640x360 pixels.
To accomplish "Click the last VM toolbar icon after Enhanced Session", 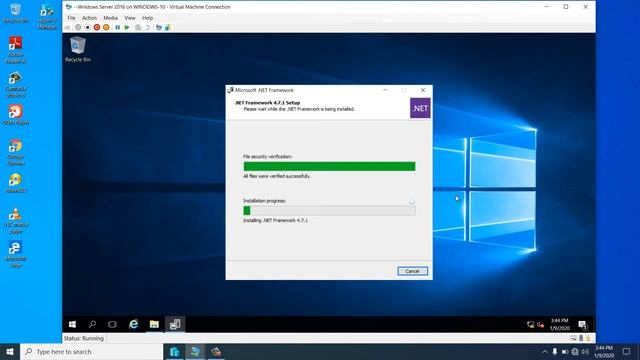I will tap(168, 27).
